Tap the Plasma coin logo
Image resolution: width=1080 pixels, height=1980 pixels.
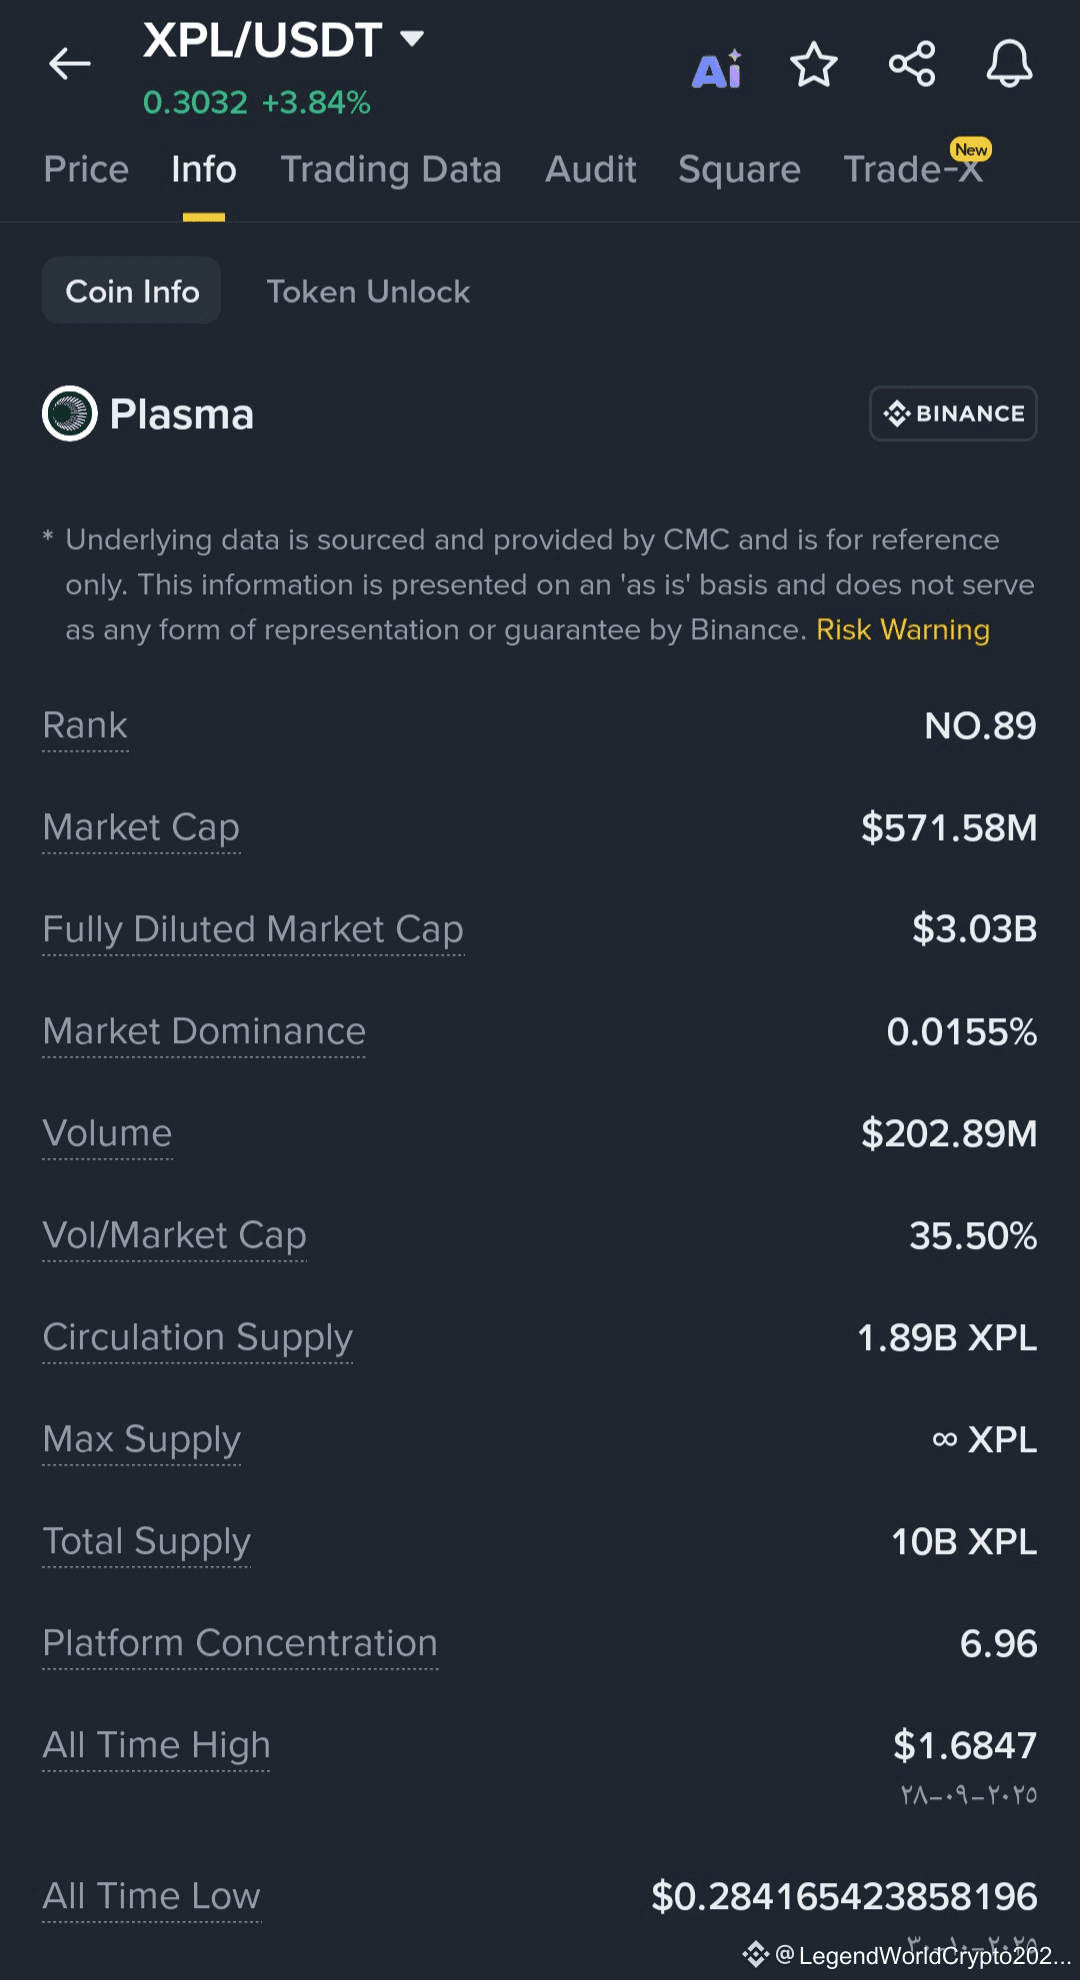tap(70, 413)
